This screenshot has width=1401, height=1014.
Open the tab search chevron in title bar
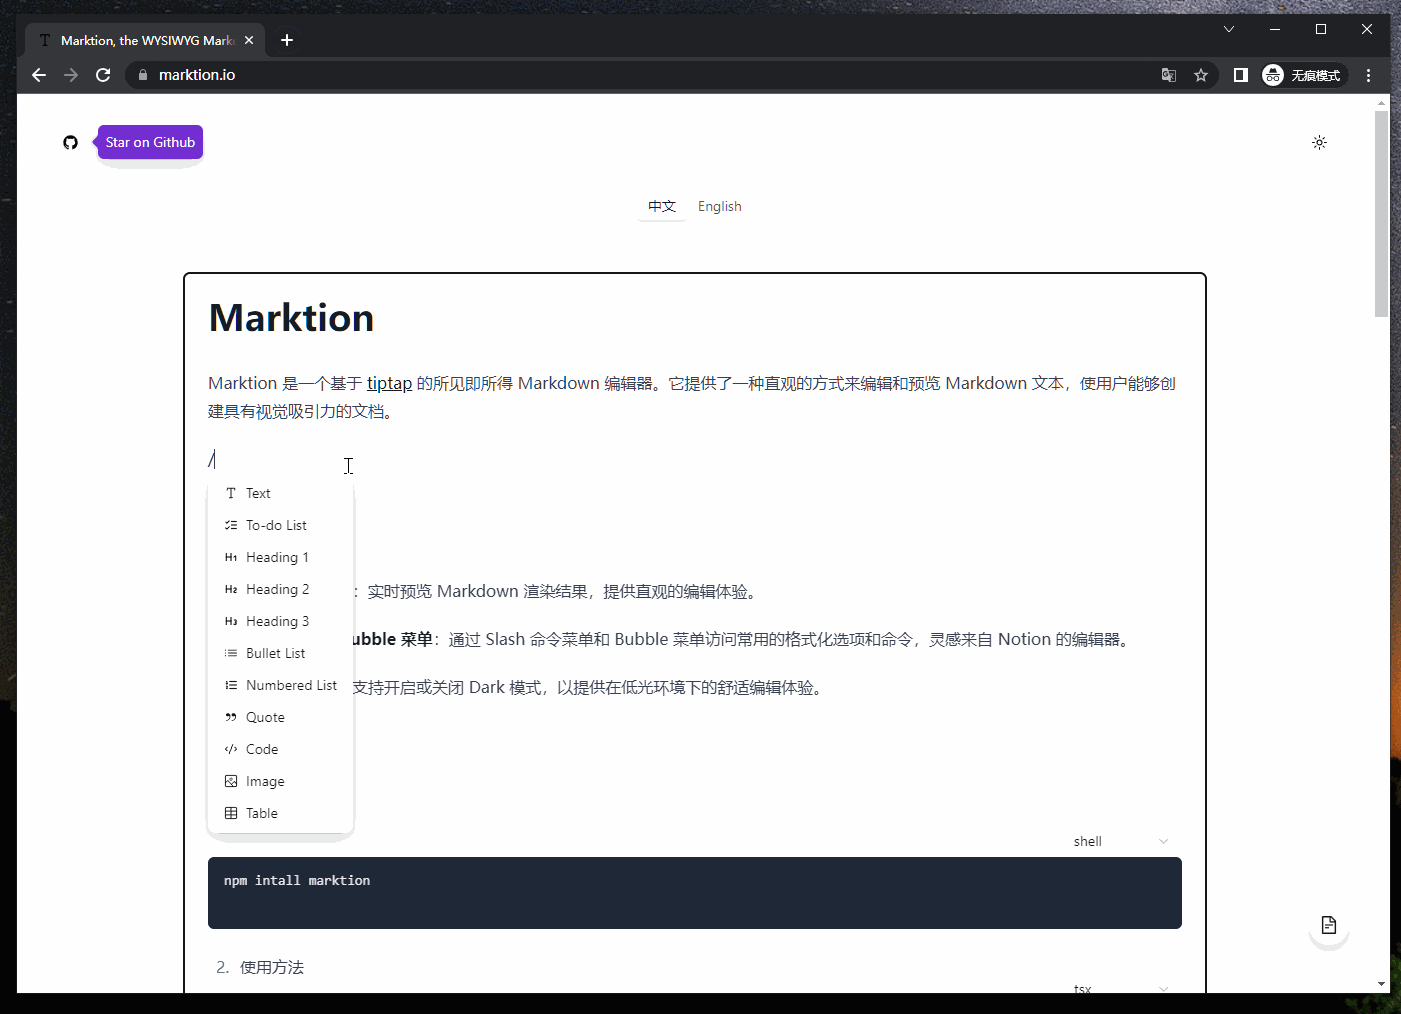tap(1229, 29)
